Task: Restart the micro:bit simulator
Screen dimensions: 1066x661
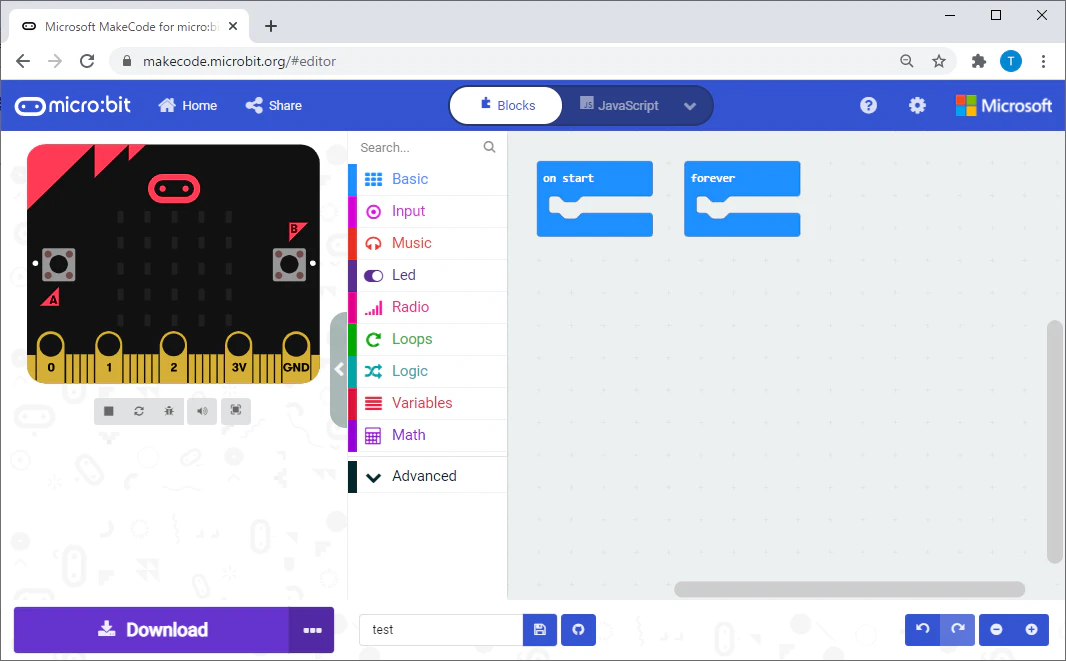Action: point(139,411)
